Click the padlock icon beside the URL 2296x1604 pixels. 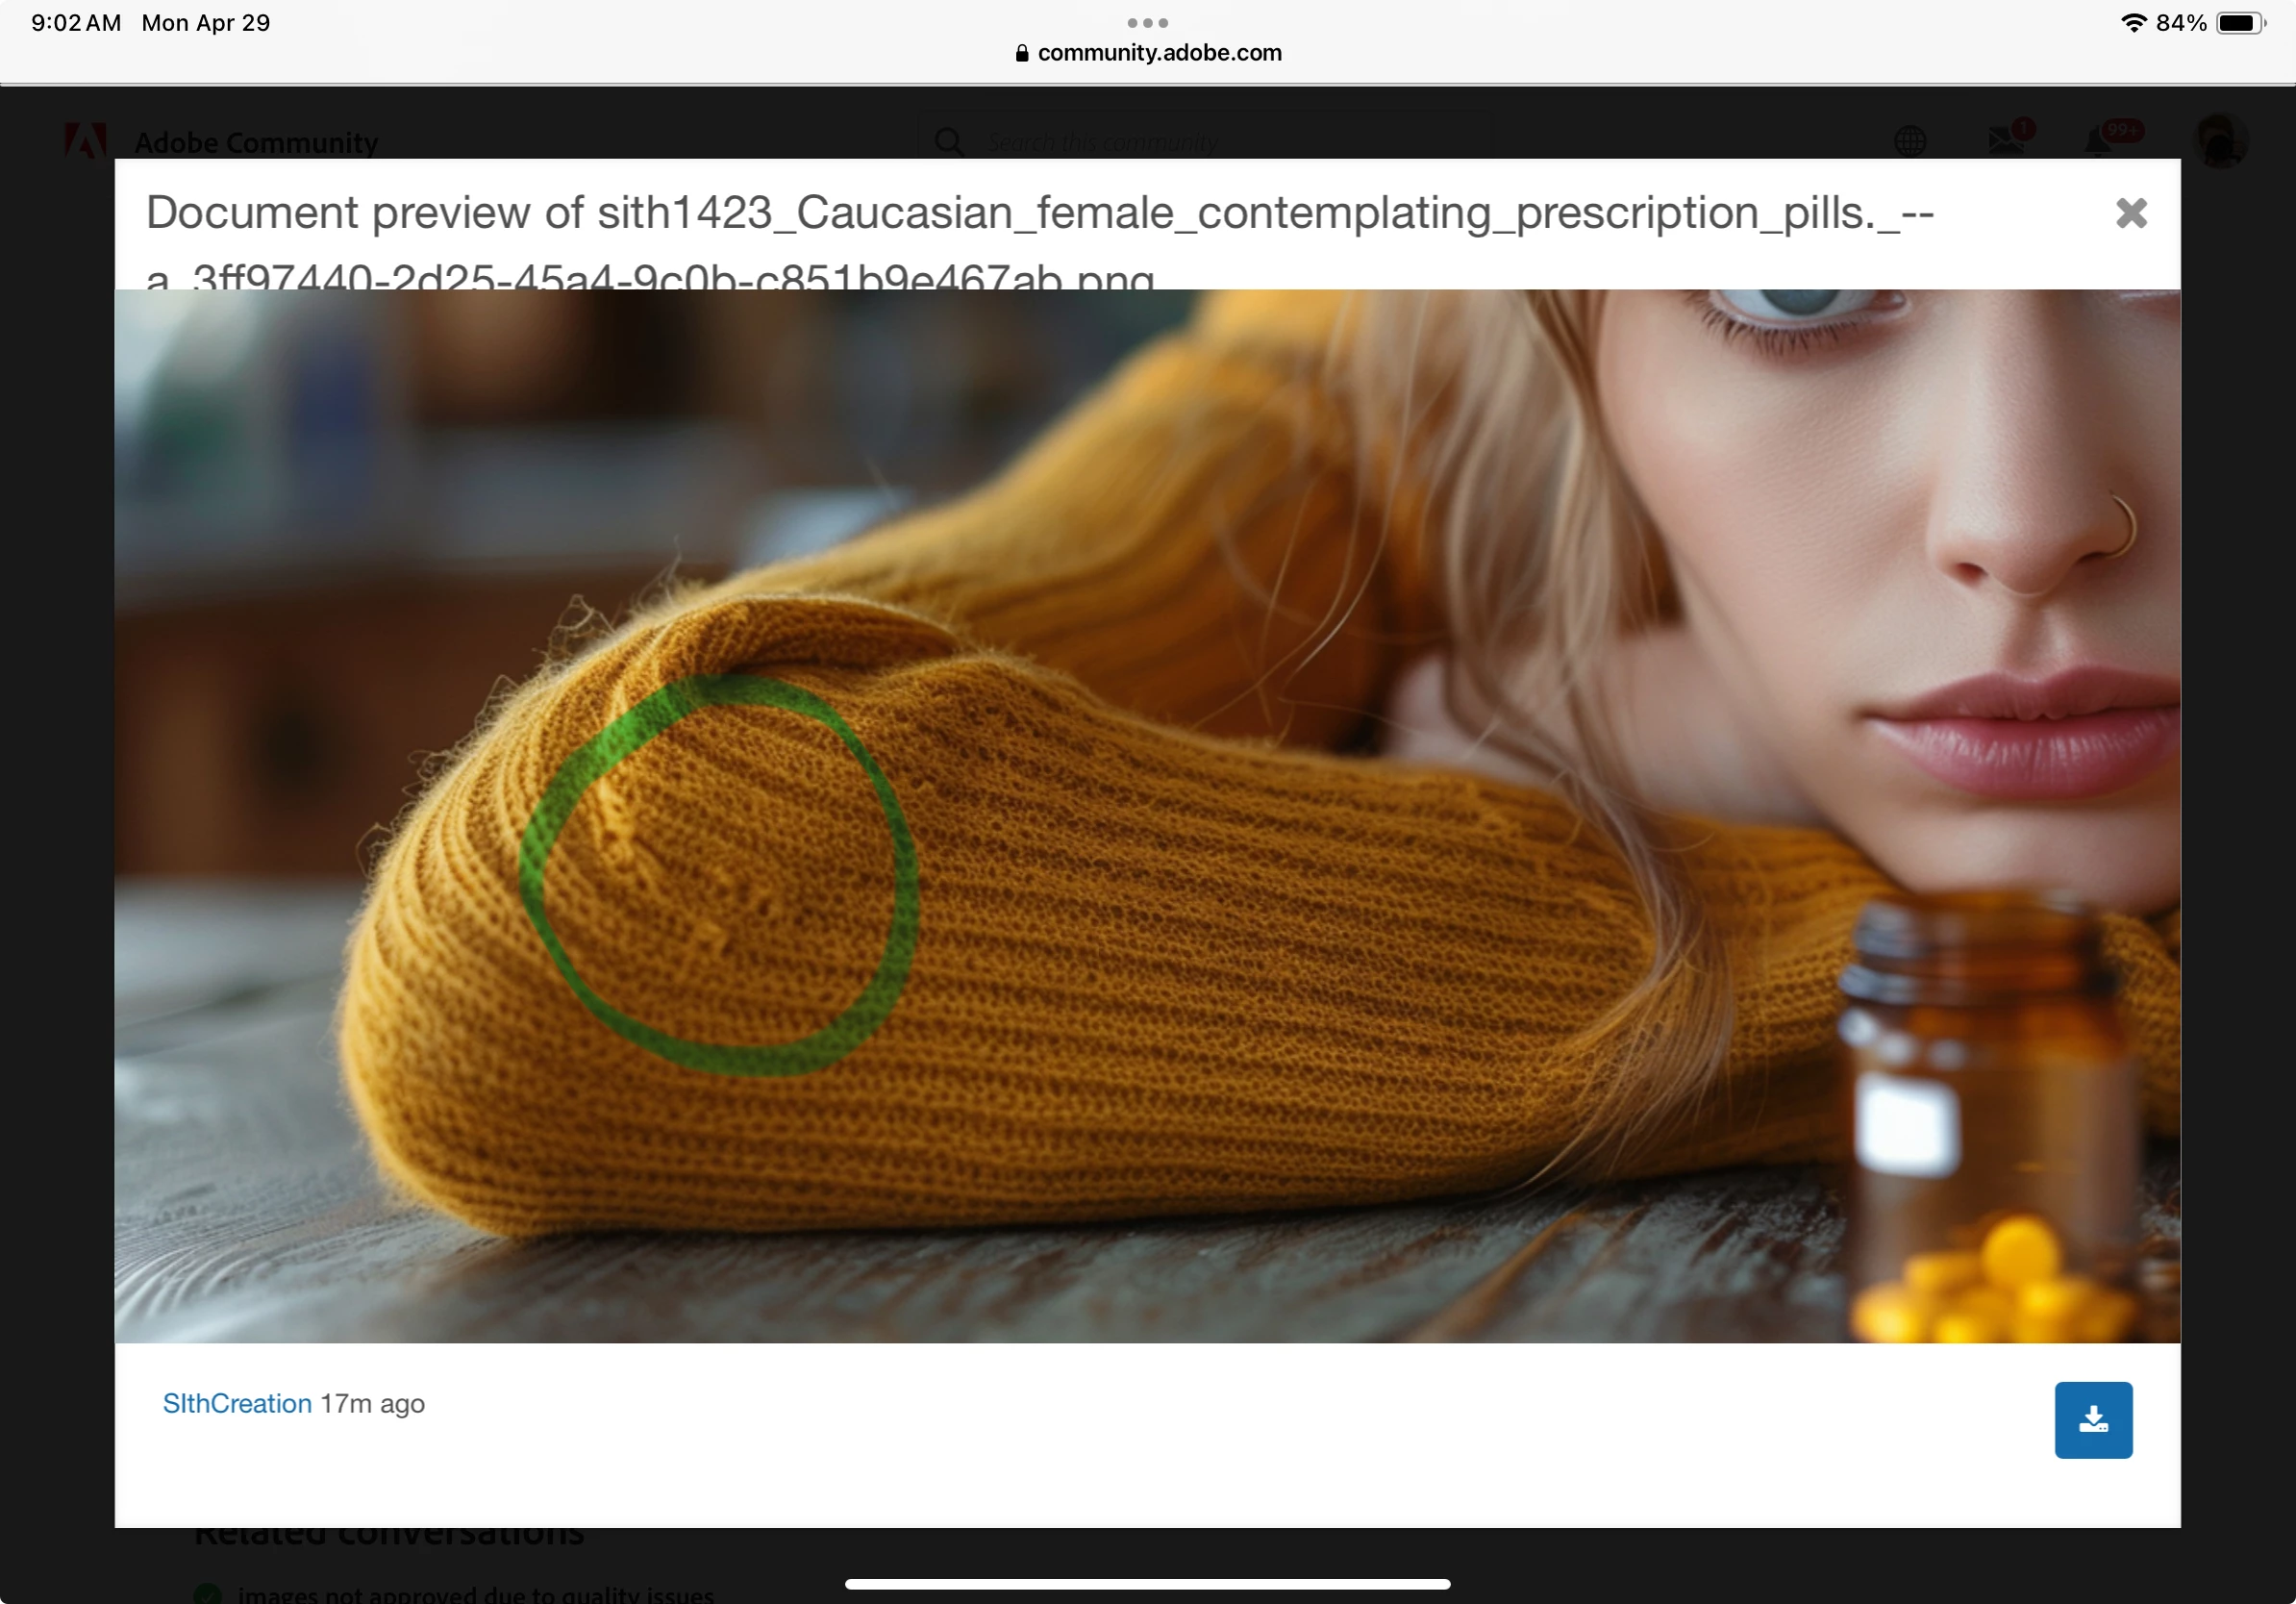[x=1021, y=53]
